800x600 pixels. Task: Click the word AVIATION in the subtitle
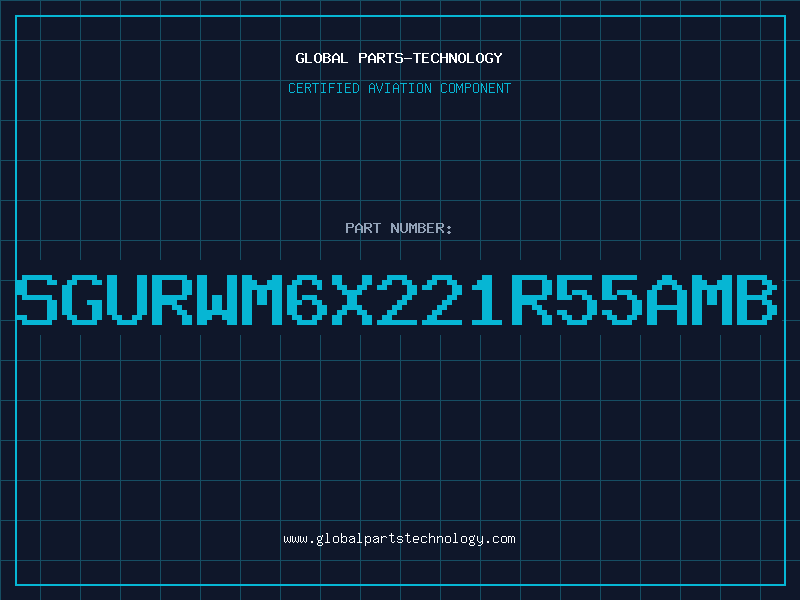coord(399,88)
